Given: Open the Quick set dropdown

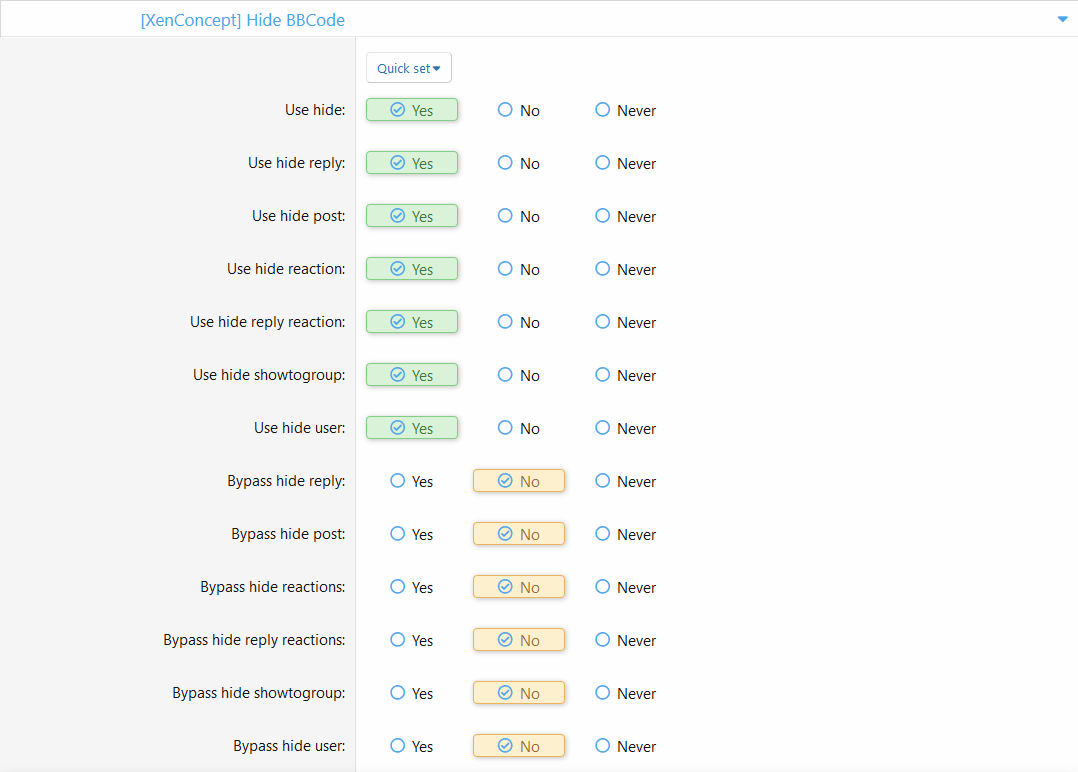Looking at the screenshot, I should coord(408,68).
